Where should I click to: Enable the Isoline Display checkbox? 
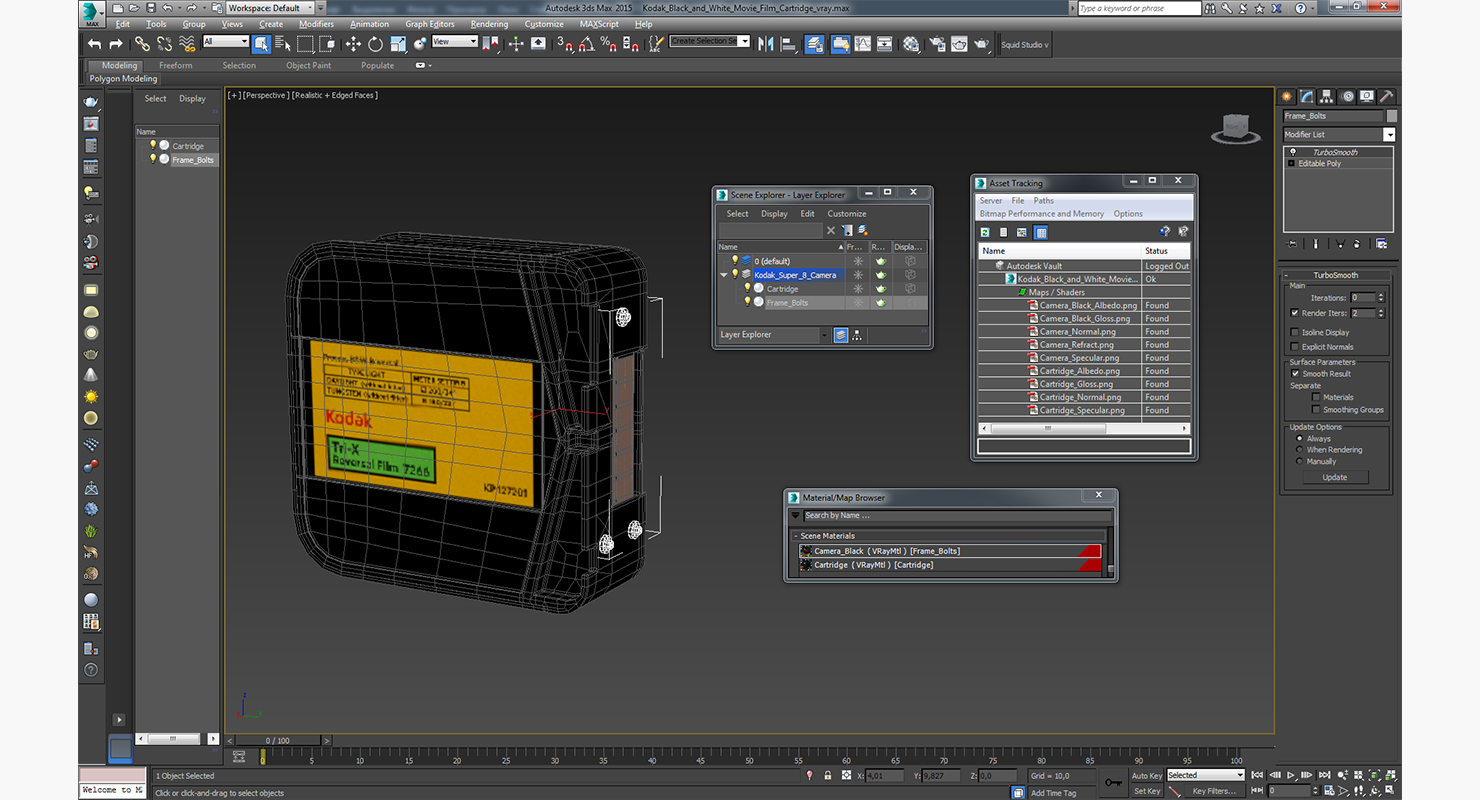1295,332
